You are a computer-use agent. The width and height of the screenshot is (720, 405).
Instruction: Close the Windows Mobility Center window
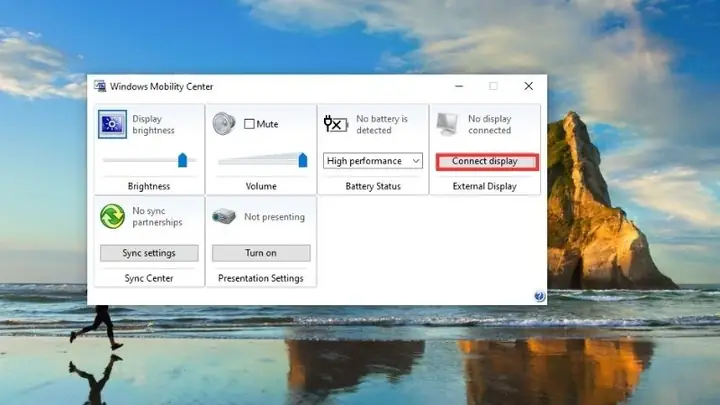point(529,86)
